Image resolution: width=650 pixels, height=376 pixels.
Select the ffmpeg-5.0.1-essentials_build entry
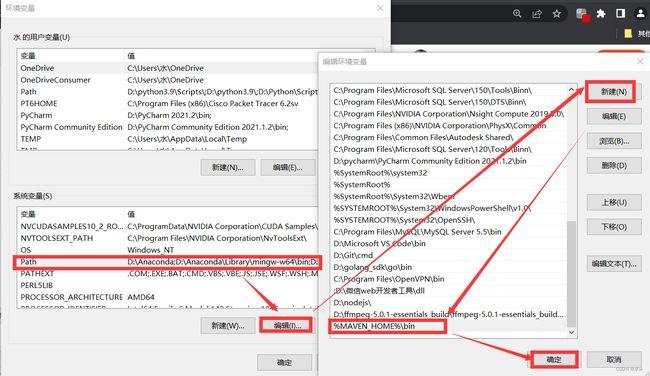coord(449,314)
